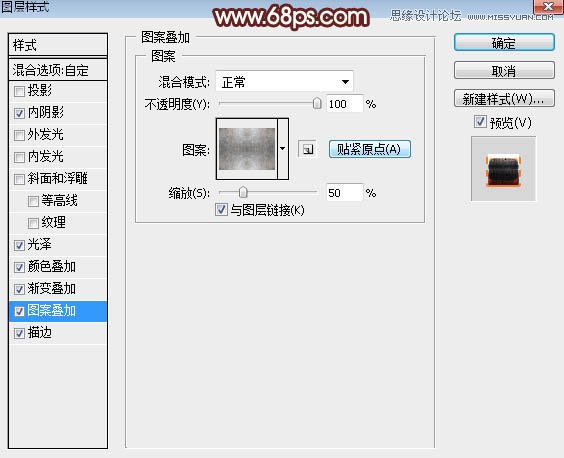Viewport: 564px width, 458px height.
Task: Toggle the 纹理 texture checkbox
Action: click(33, 223)
